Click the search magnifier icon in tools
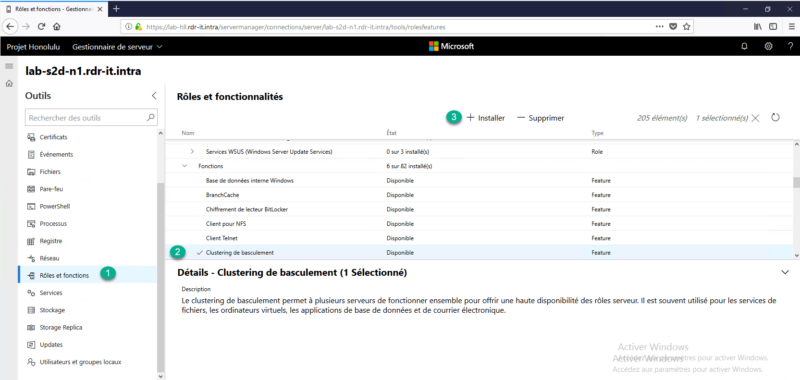Screen dimensions: 800x380 pos(151,117)
